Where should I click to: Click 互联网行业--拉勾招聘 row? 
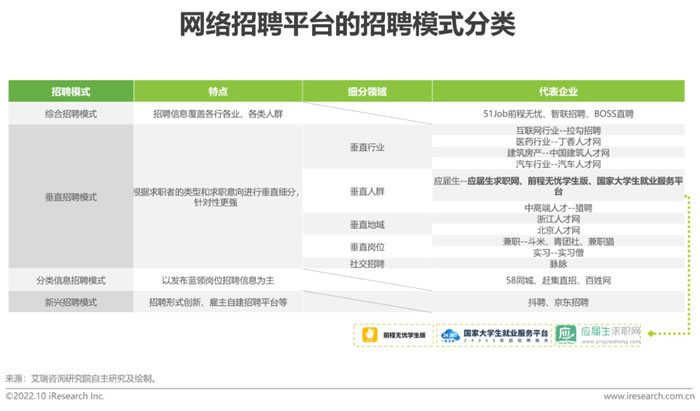(558, 130)
